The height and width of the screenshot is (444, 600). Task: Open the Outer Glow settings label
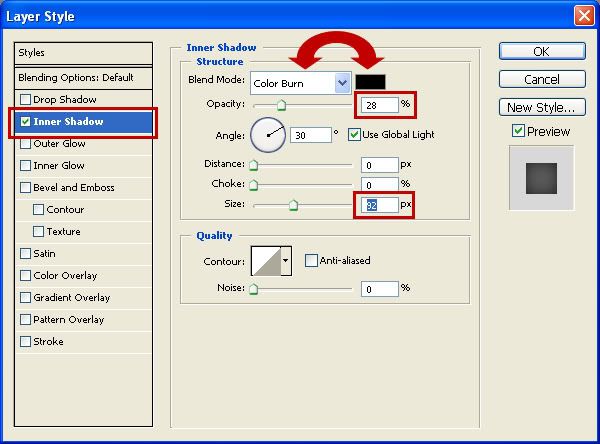point(59,144)
